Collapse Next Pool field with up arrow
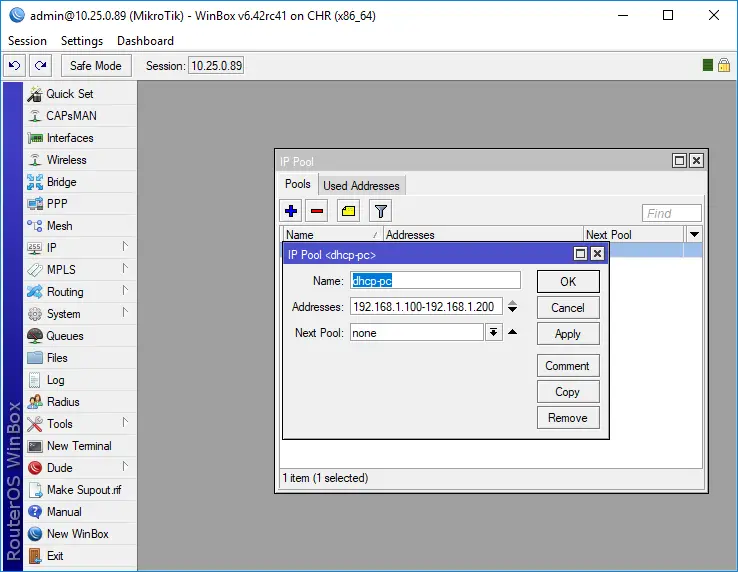Viewport: 738px width, 572px height. [513, 332]
